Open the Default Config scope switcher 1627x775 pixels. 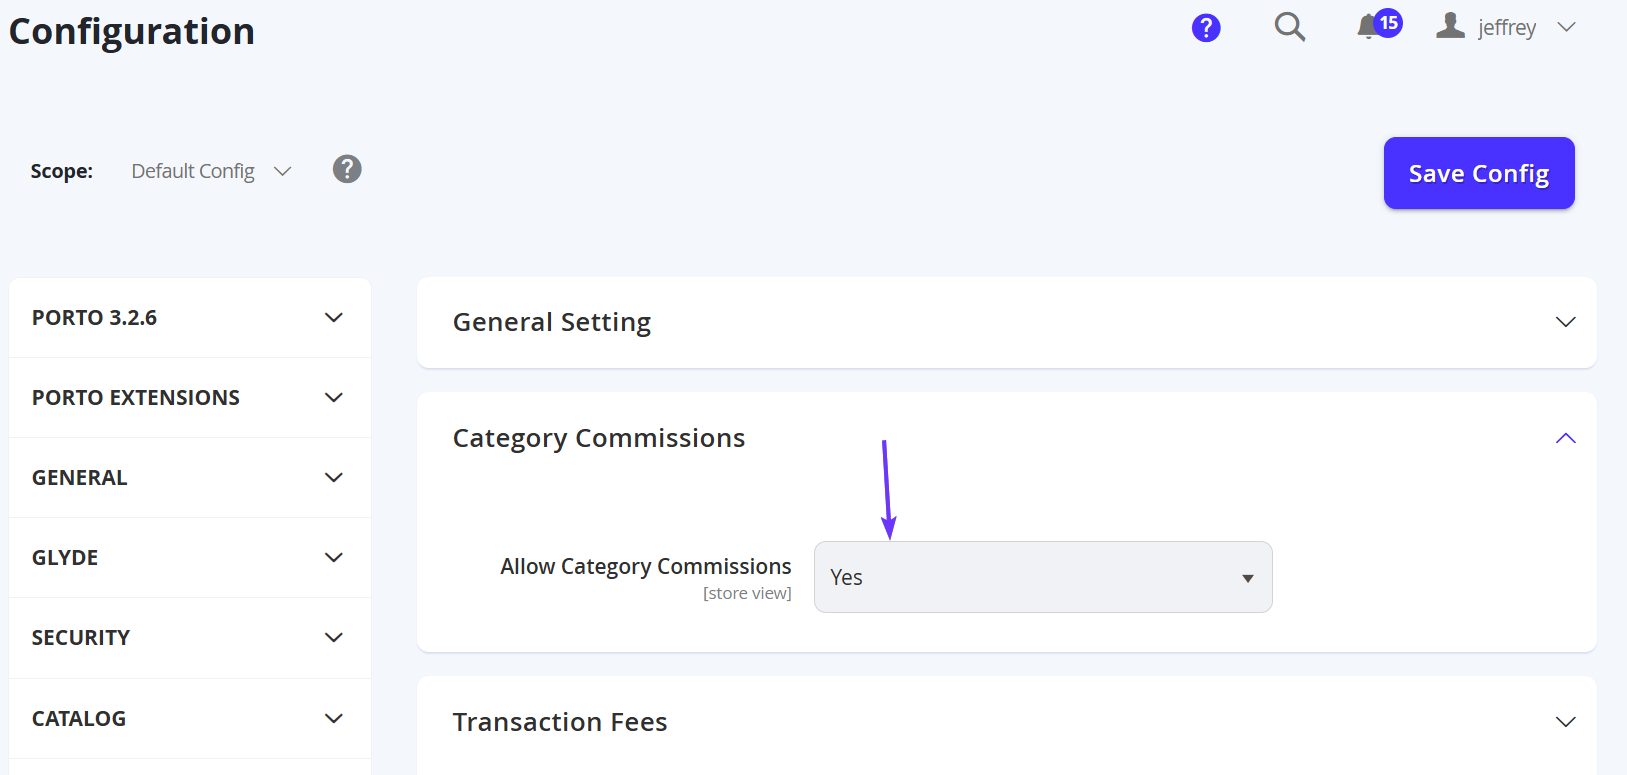211,171
